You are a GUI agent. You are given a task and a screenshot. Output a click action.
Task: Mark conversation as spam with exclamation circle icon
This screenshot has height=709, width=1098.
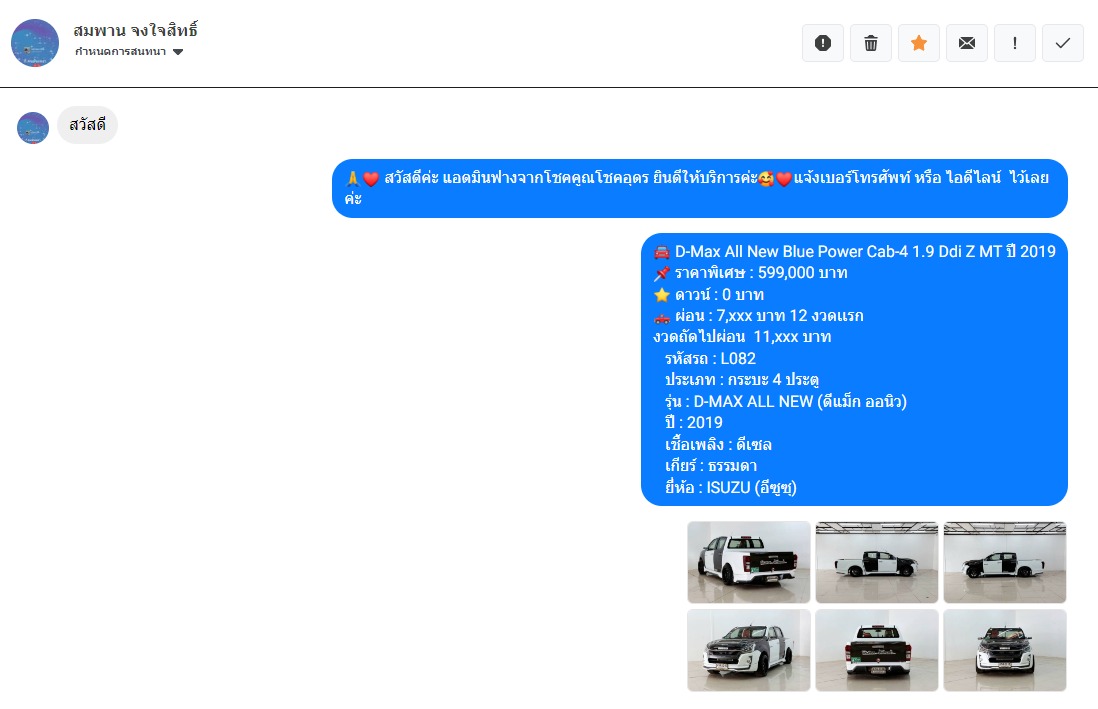point(823,43)
